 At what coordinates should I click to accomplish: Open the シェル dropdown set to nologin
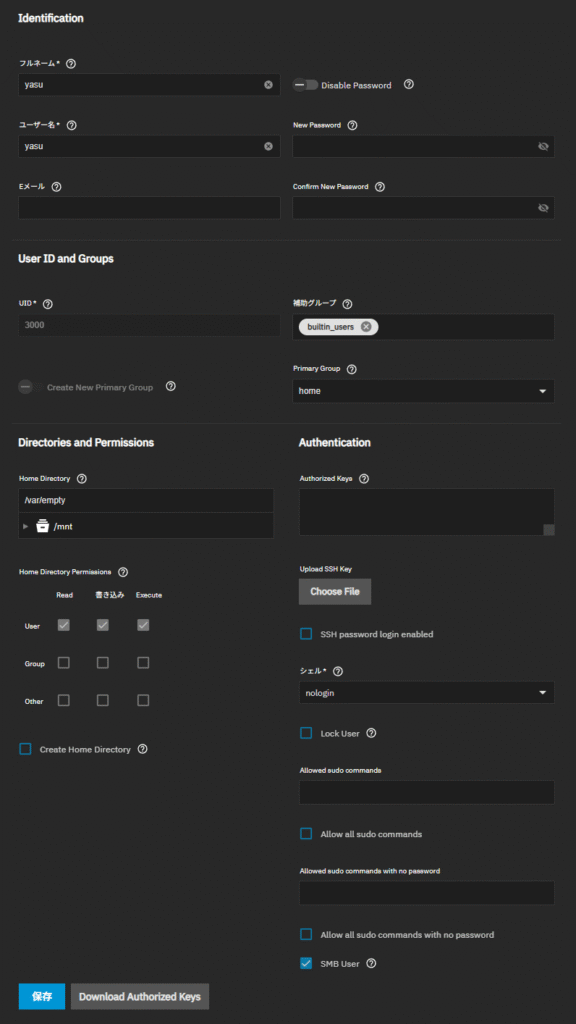pos(426,693)
